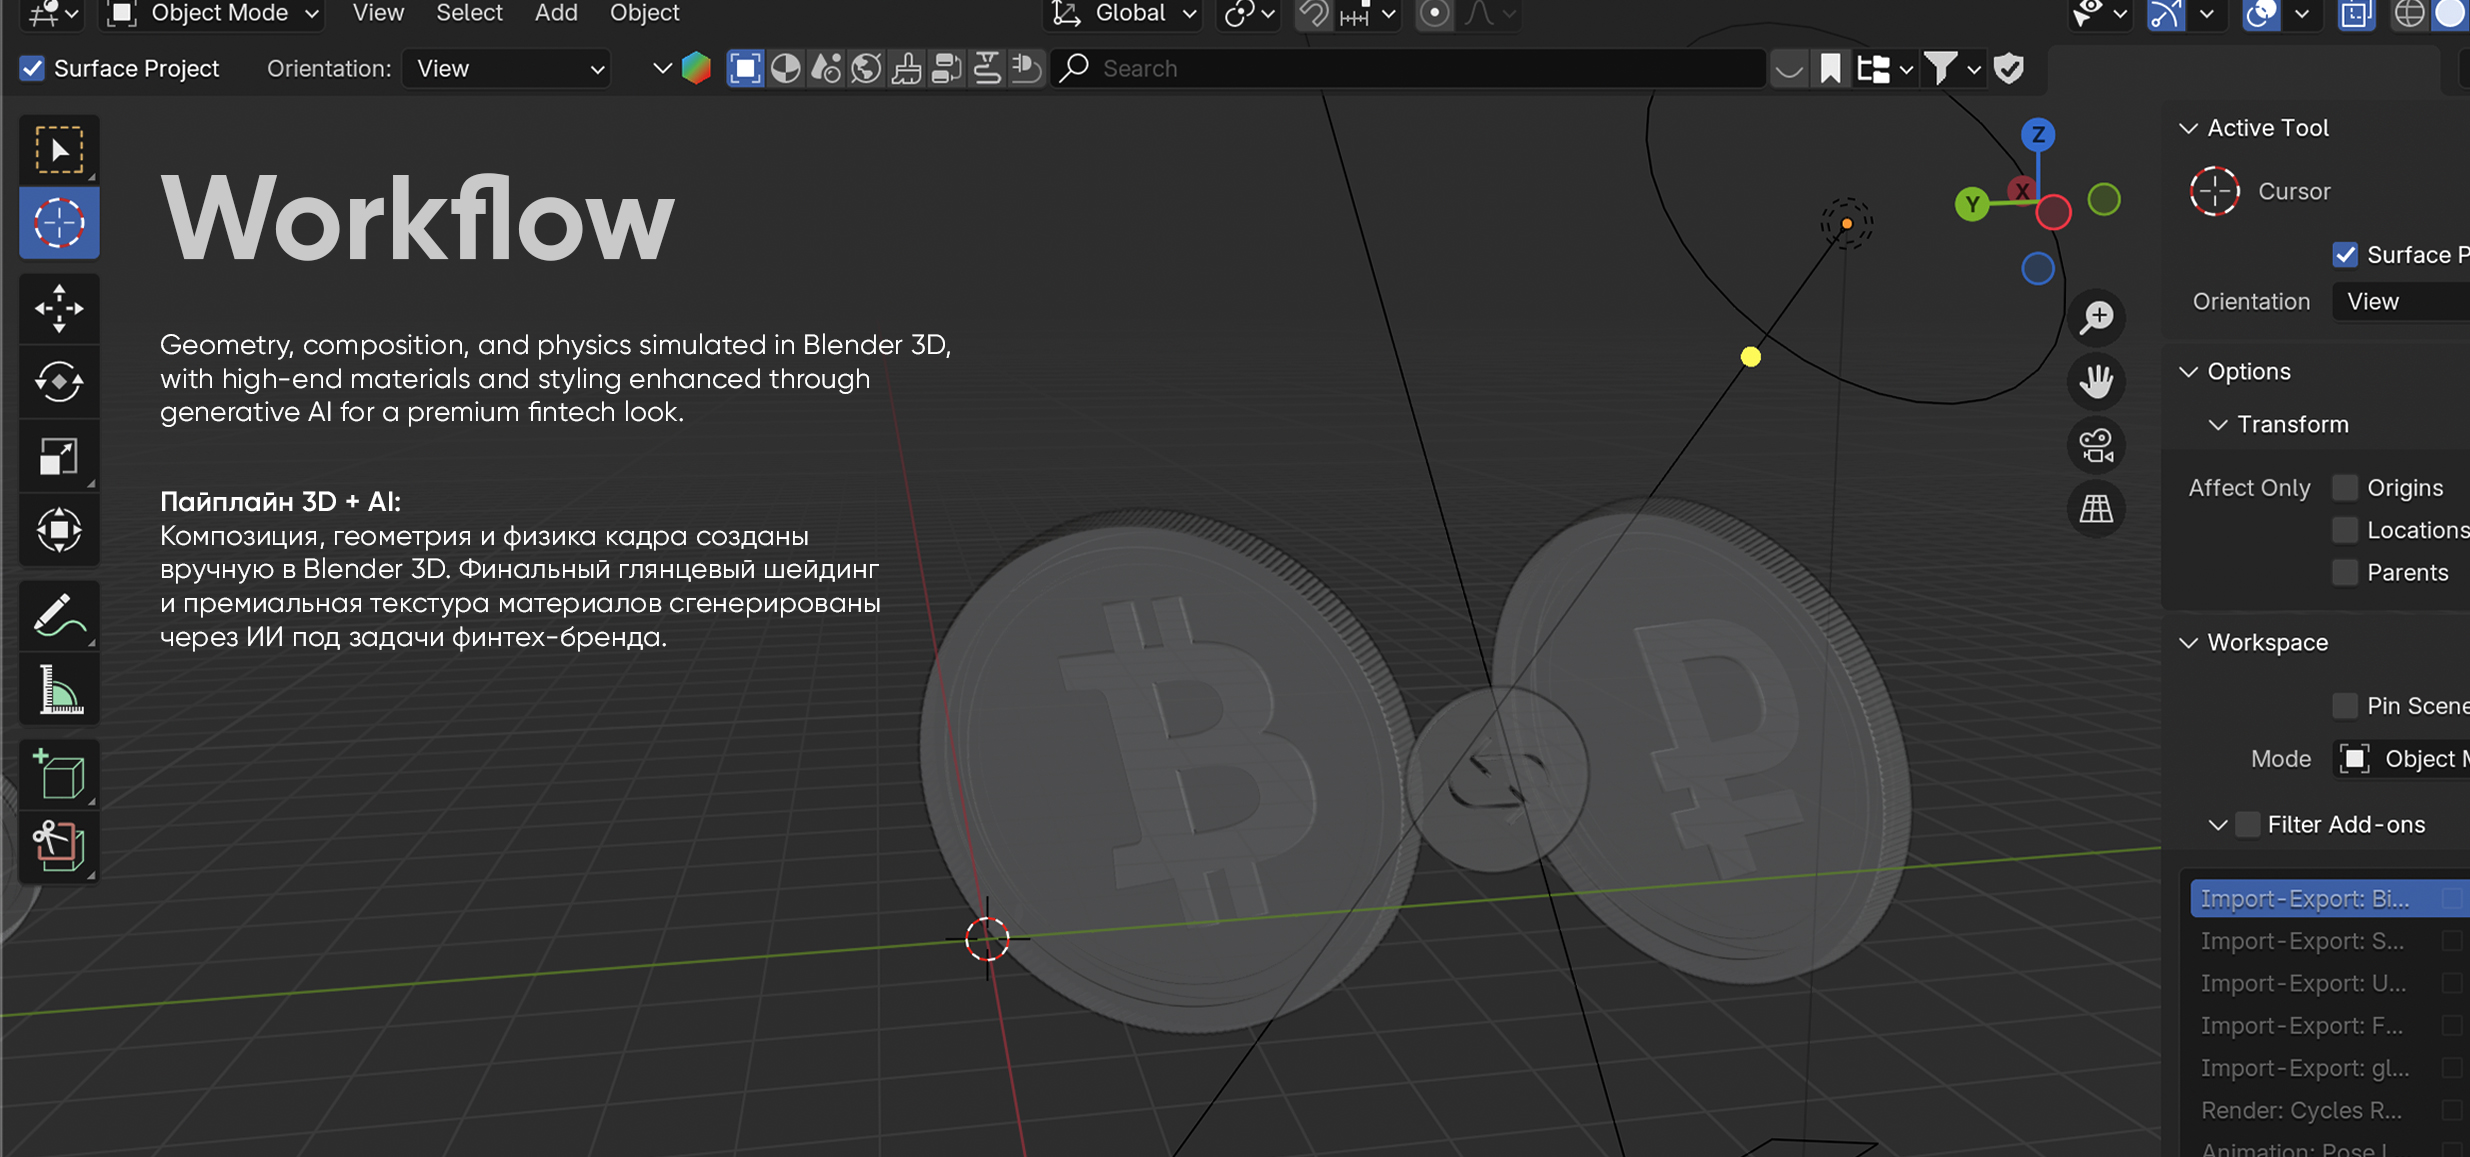
Task: Click the zoom magnifier viewport button
Action: click(2096, 318)
